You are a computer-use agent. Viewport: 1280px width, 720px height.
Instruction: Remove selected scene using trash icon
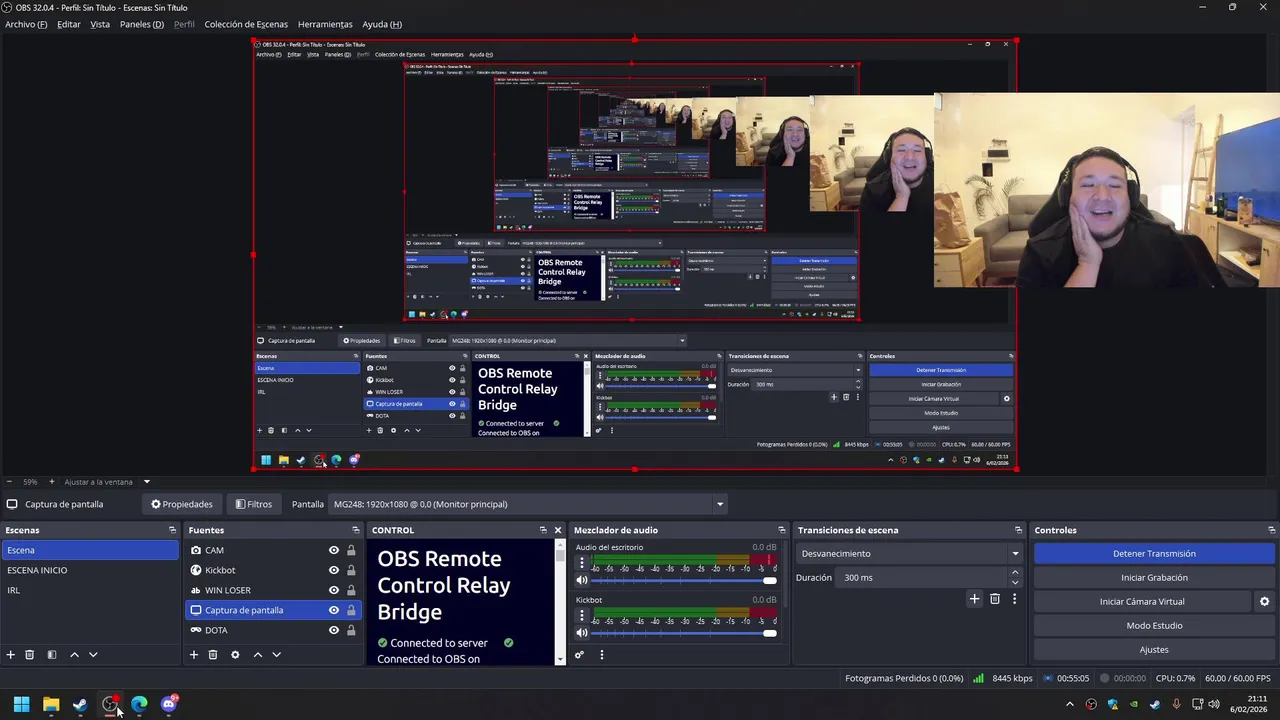coord(30,655)
